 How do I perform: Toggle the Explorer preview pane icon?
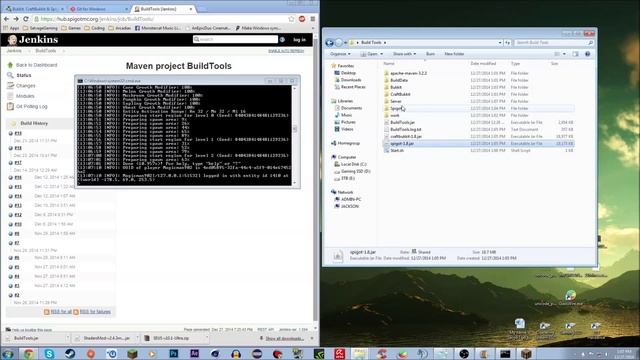576,54
